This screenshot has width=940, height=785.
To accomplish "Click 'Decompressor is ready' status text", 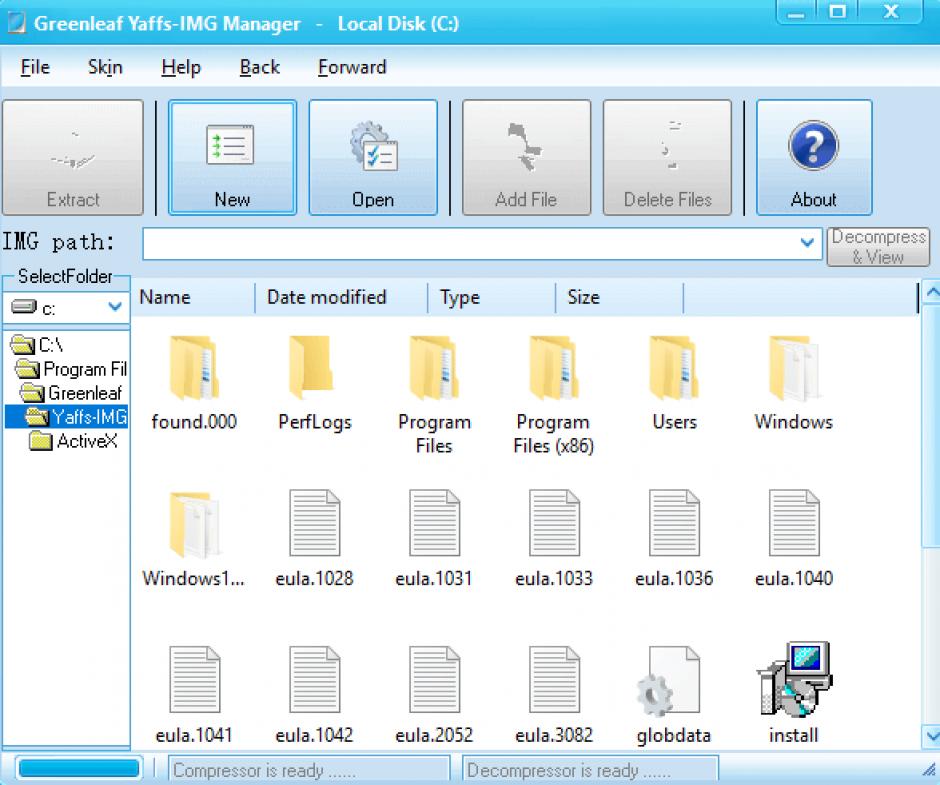I will pyautogui.click(x=568, y=770).
